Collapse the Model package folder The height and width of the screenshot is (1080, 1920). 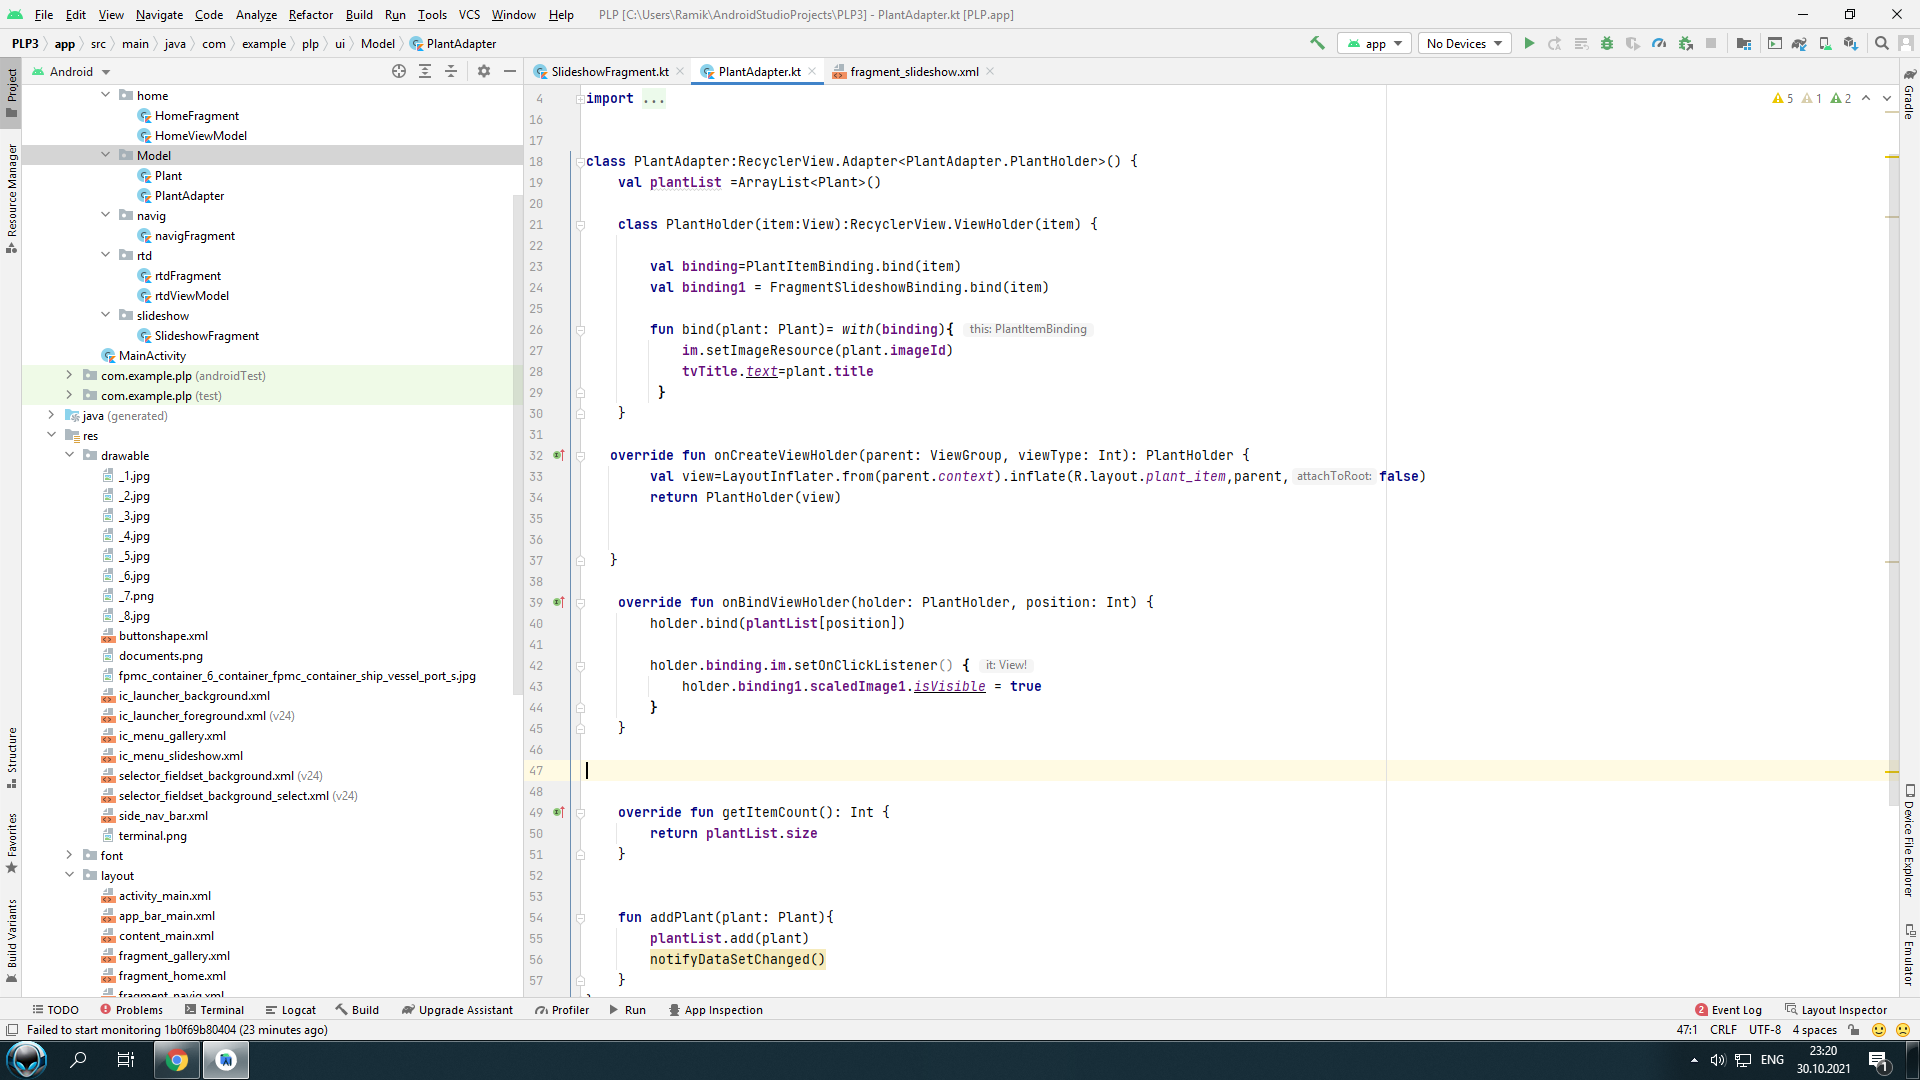point(105,155)
